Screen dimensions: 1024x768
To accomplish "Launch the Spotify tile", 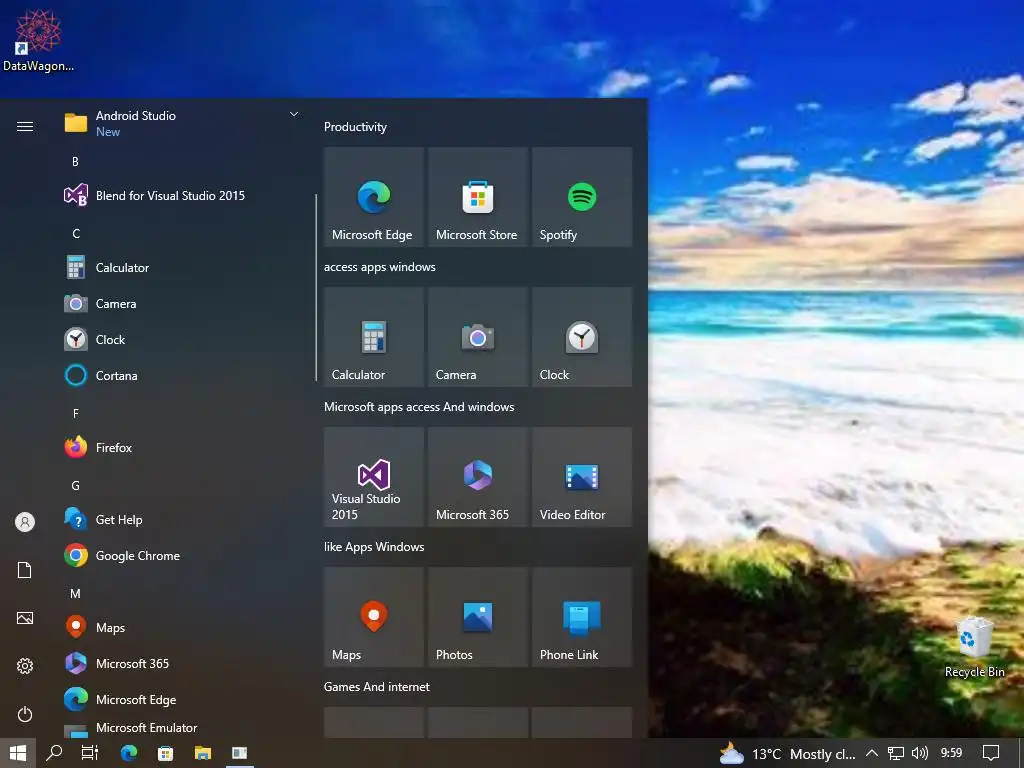I will [x=581, y=197].
